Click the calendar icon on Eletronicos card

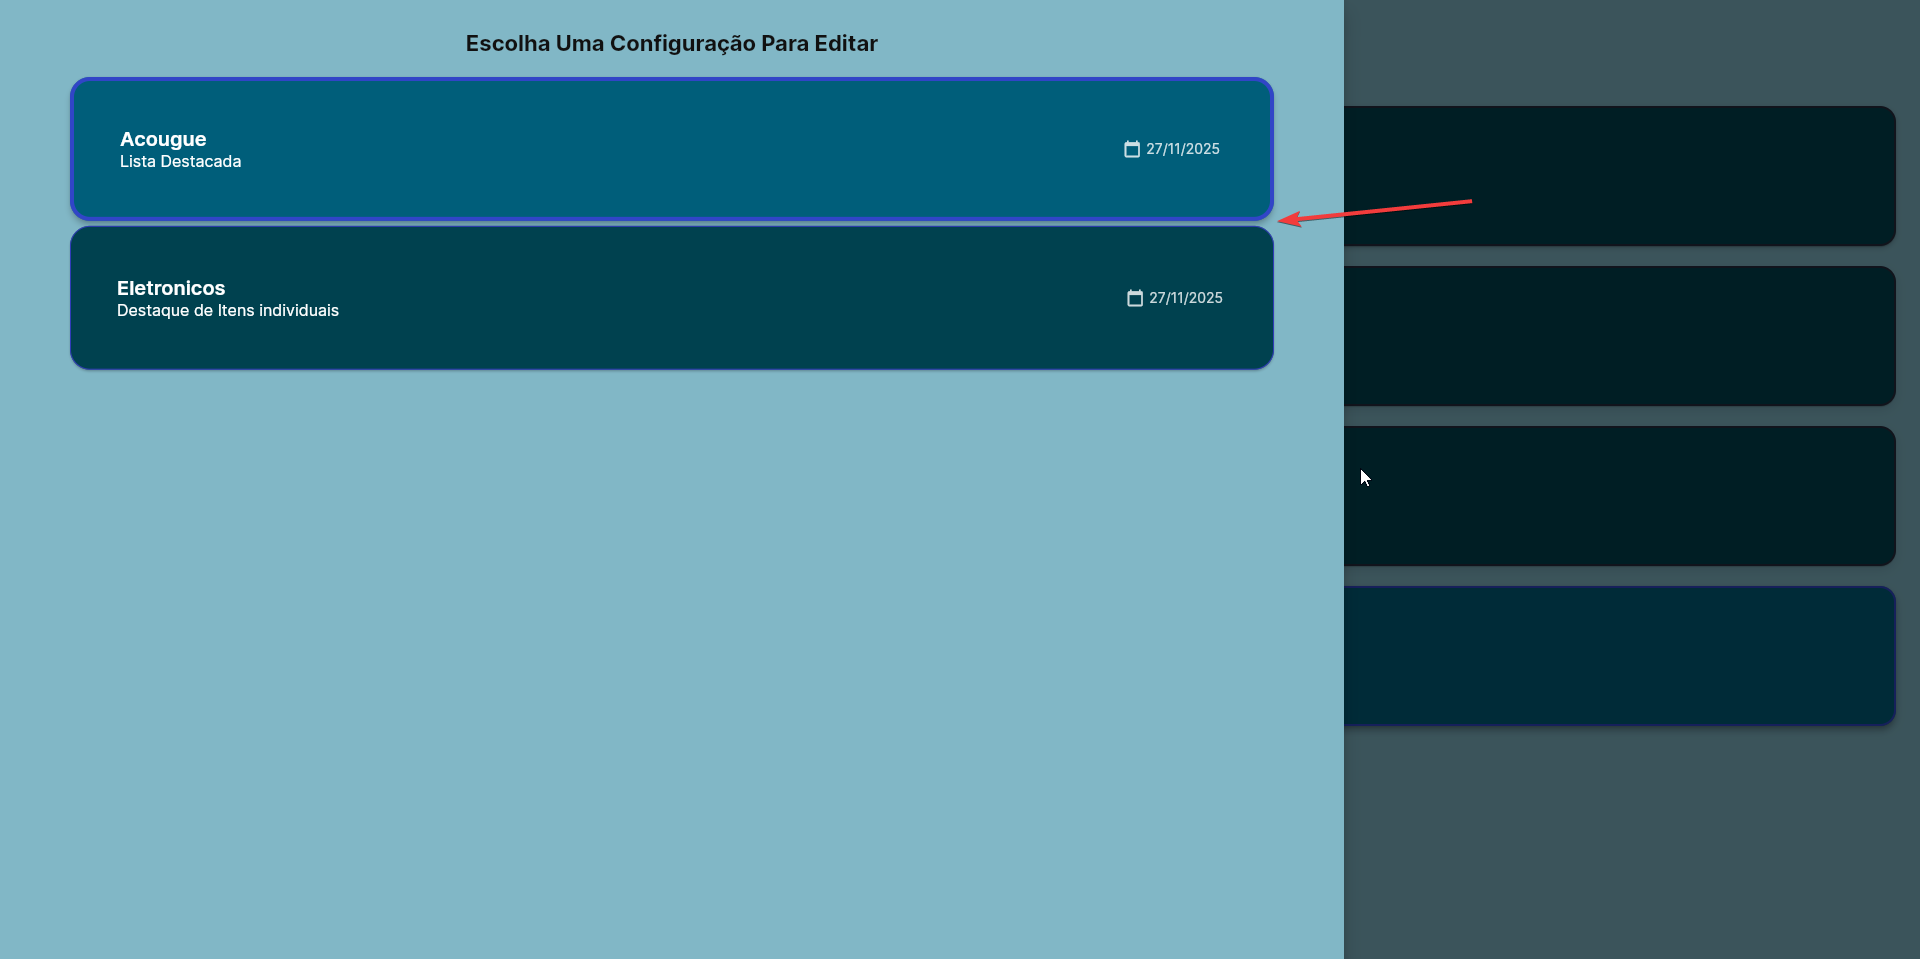(1134, 298)
